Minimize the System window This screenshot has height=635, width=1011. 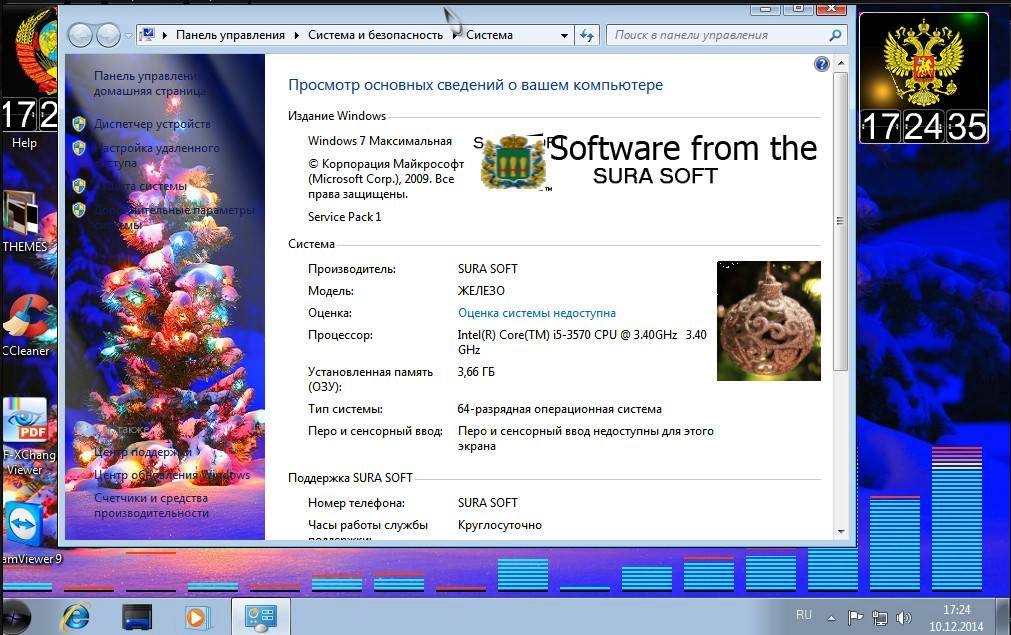pyautogui.click(x=765, y=8)
